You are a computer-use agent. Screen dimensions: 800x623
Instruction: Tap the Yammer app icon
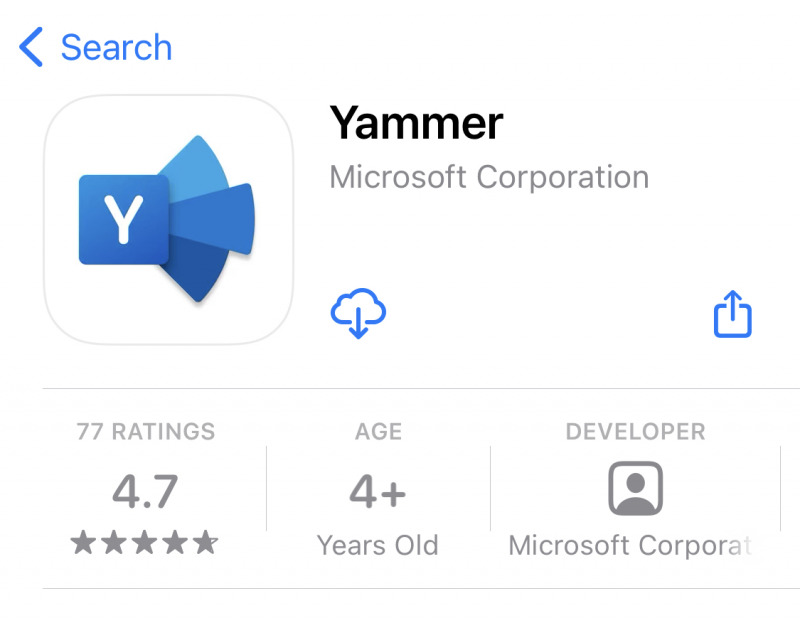pos(168,219)
